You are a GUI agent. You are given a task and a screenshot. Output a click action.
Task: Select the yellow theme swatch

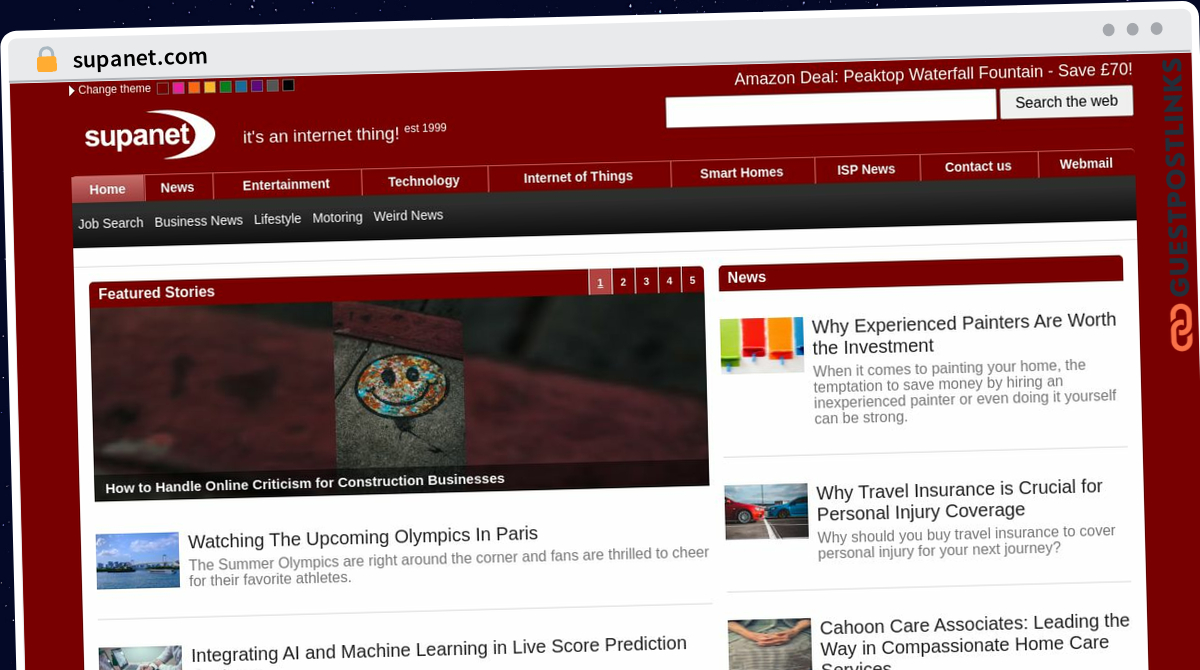point(210,87)
